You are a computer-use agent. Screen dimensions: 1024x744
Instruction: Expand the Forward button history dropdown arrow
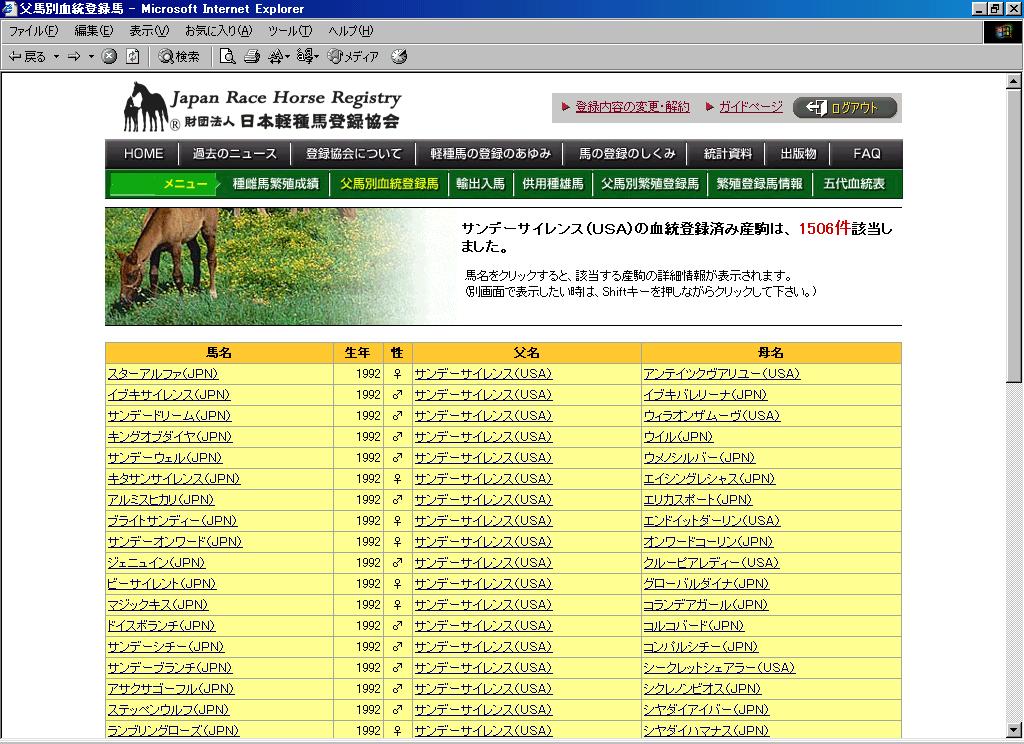coord(91,57)
